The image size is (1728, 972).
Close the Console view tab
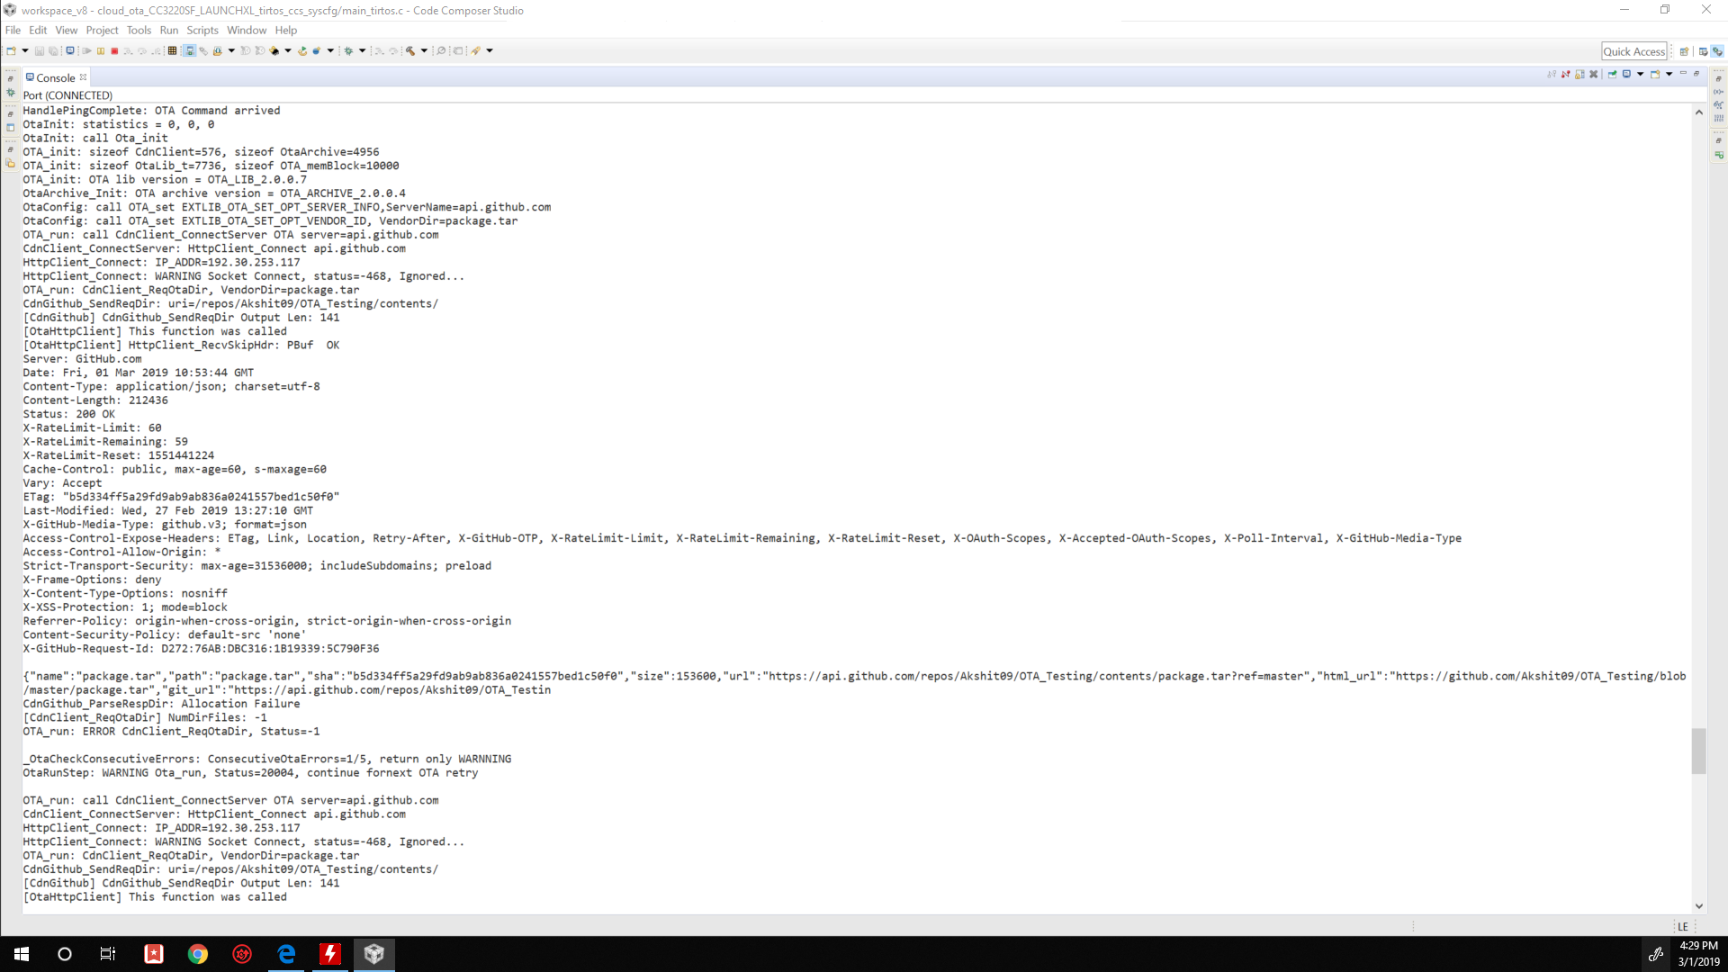[83, 77]
